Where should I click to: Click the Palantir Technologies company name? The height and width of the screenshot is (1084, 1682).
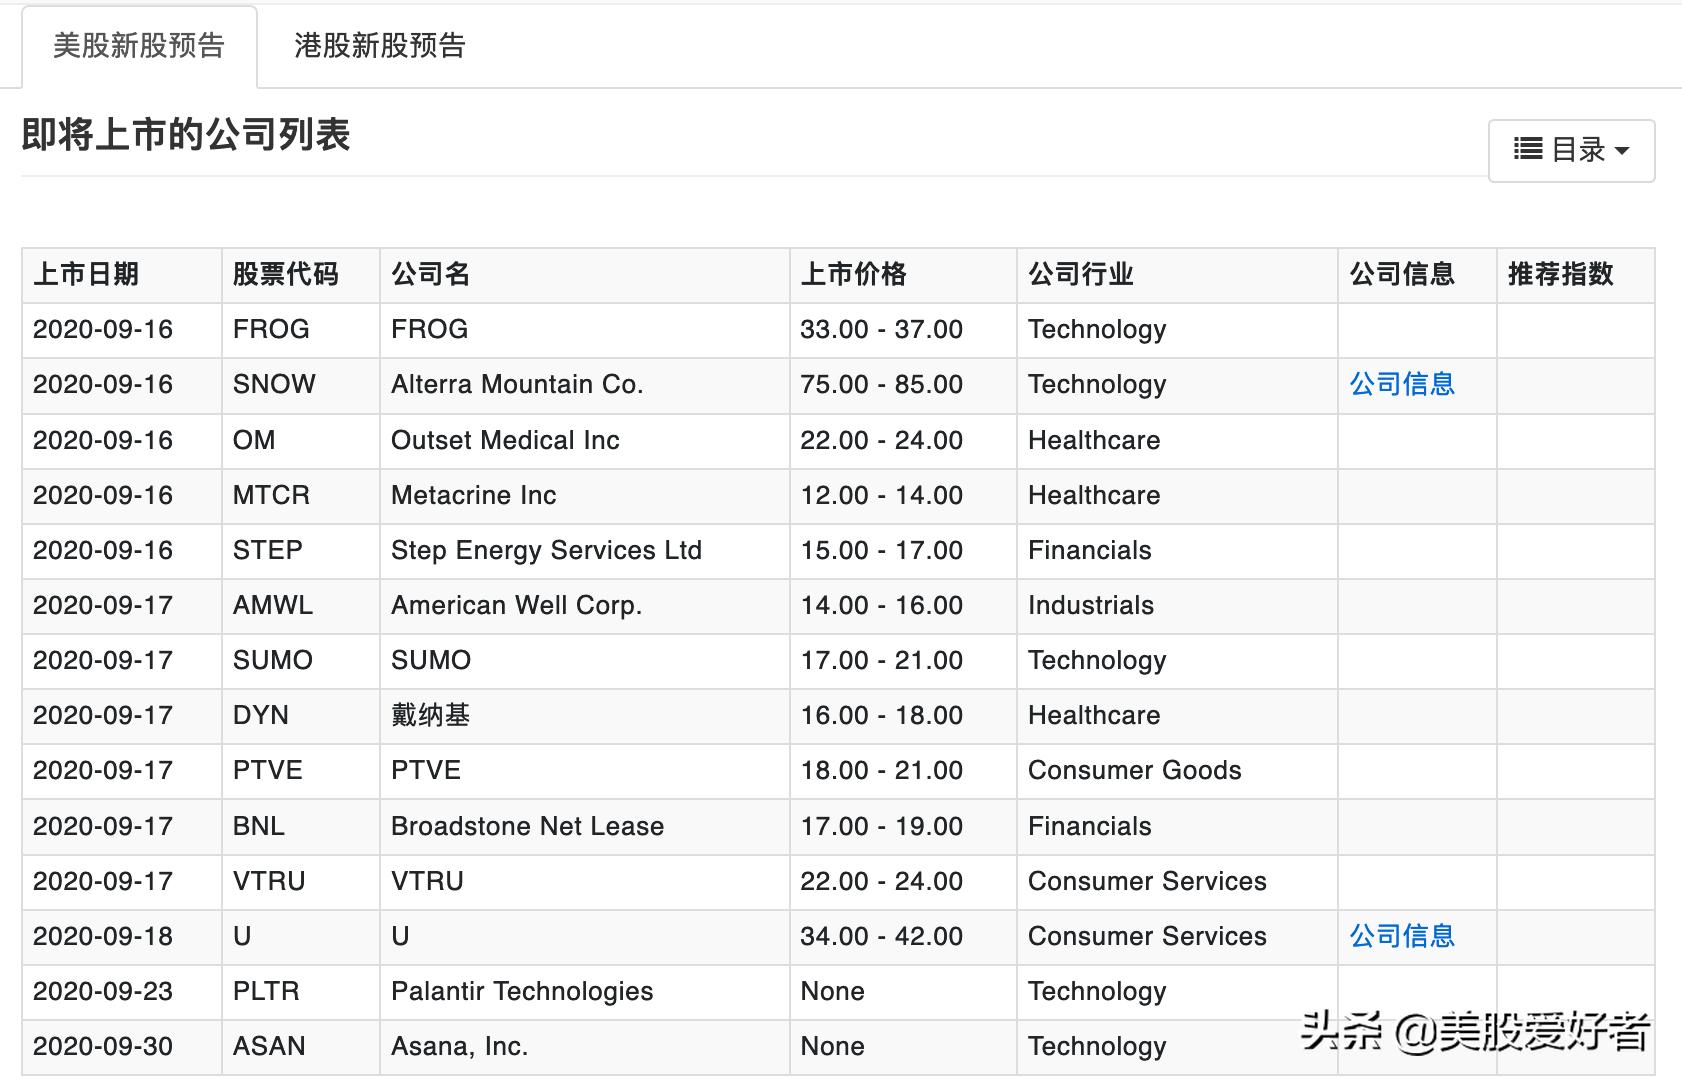522,991
